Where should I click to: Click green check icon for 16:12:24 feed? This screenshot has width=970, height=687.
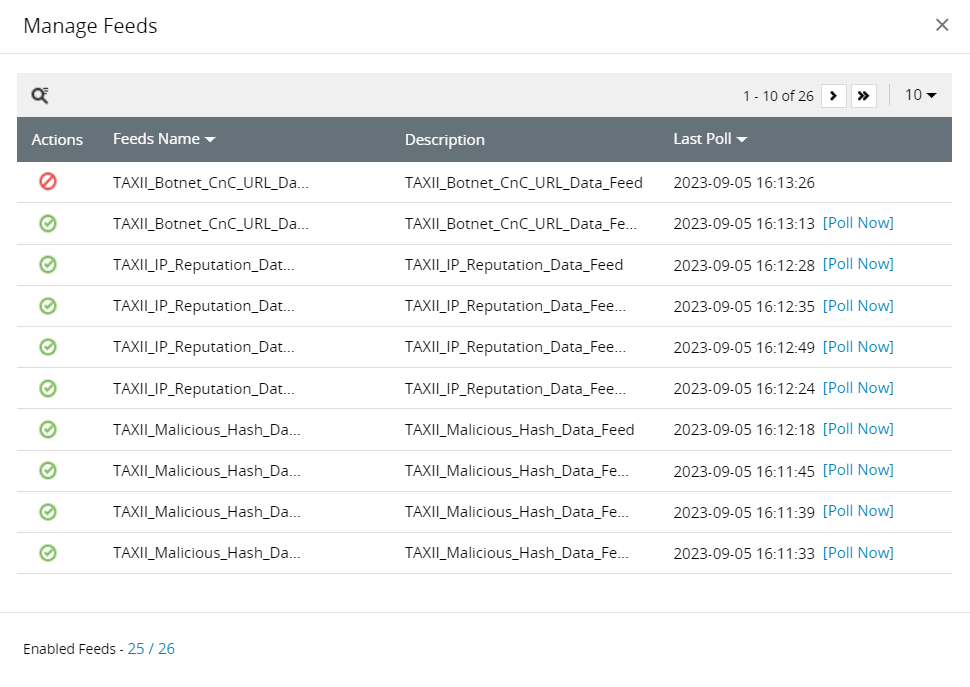(48, 388)
